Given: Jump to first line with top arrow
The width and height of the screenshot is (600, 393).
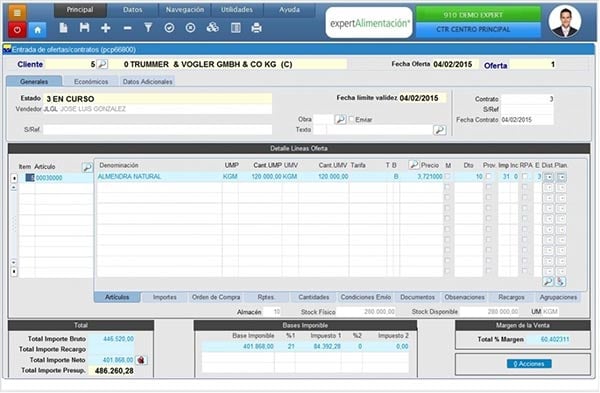Looking at the screenshot, I should (x=14, y=178).
